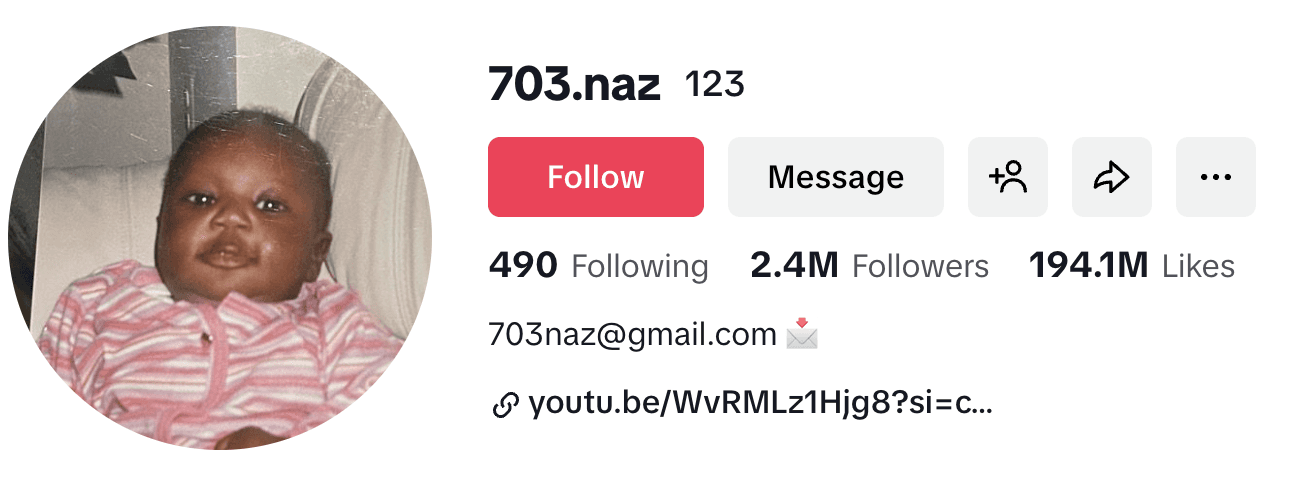The height and width of the screenshot is (482, 1290).
Task: Click the 703naz@gmail.com email text
Action: pos(633,335)
